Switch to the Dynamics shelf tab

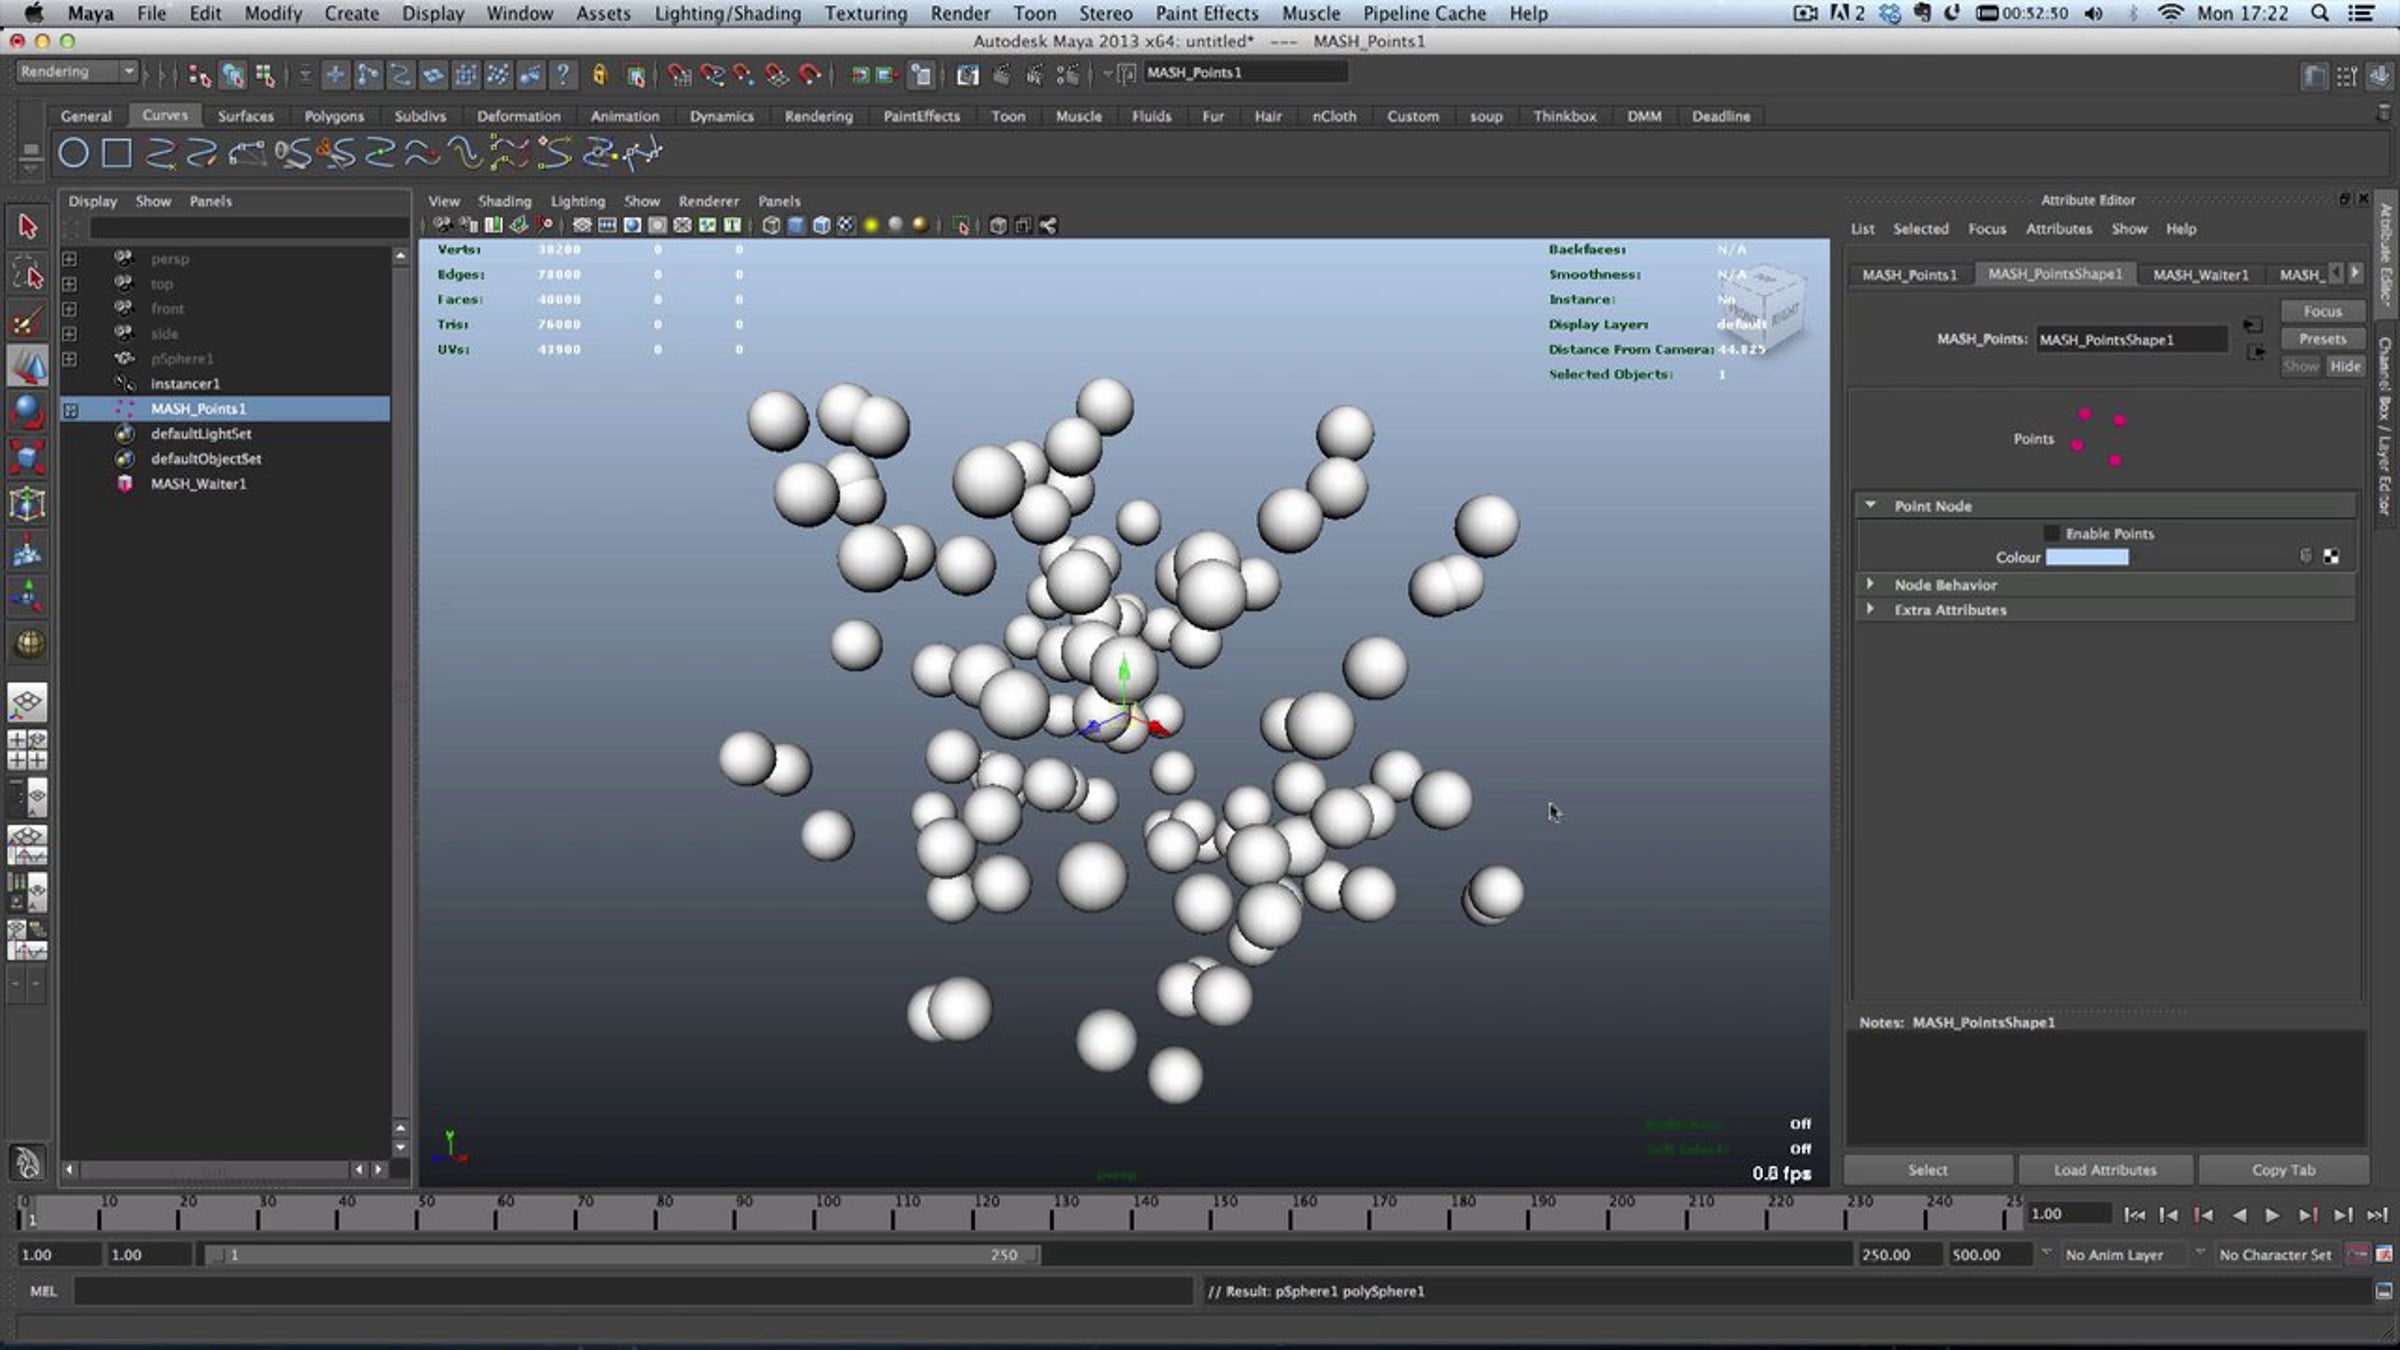pyautogui.click(x=721, y=116)
